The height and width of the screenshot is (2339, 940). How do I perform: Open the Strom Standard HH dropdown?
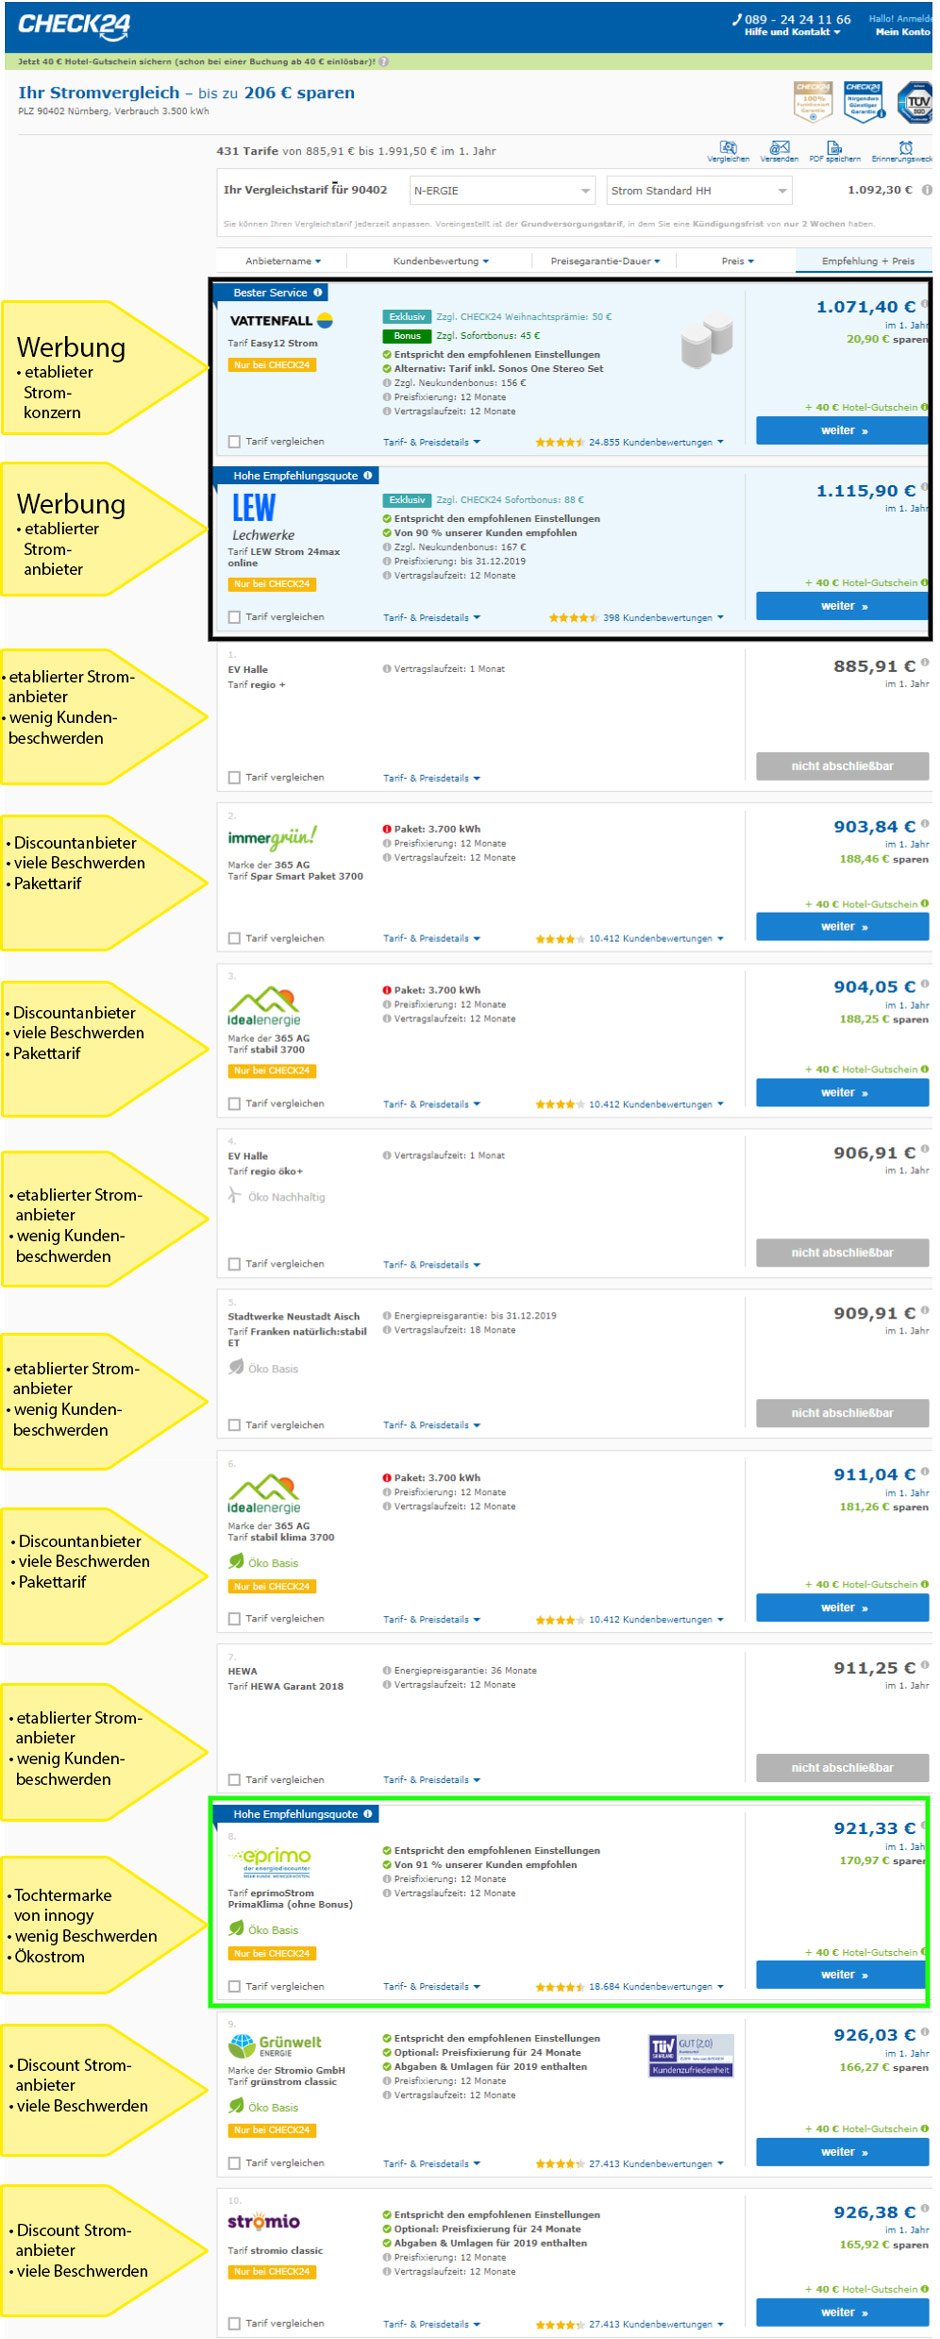coord(699,191)
